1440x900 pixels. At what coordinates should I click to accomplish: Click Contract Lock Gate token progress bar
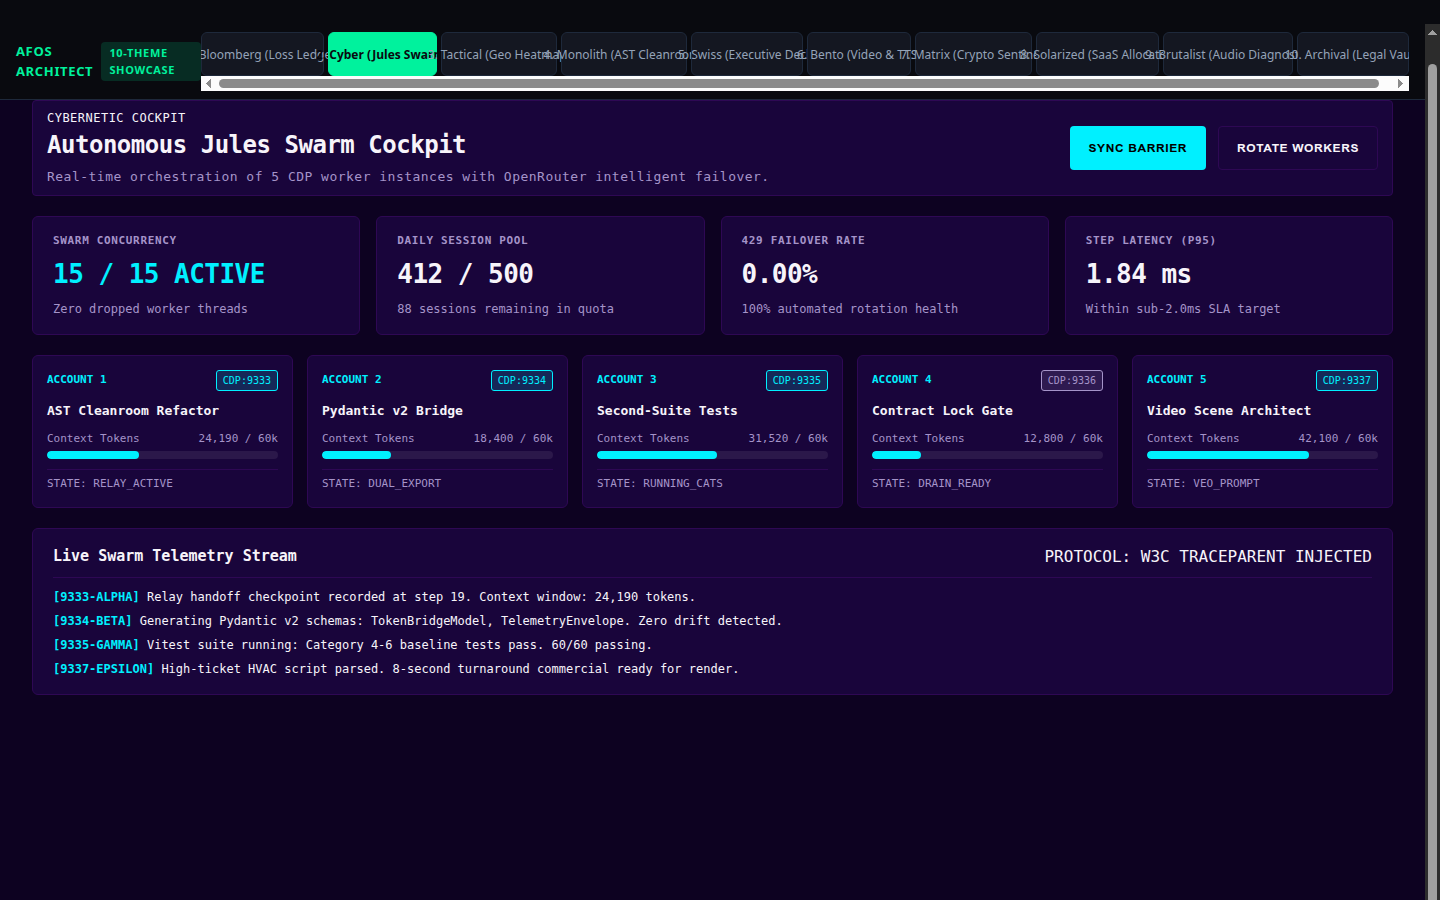point(987,455)
